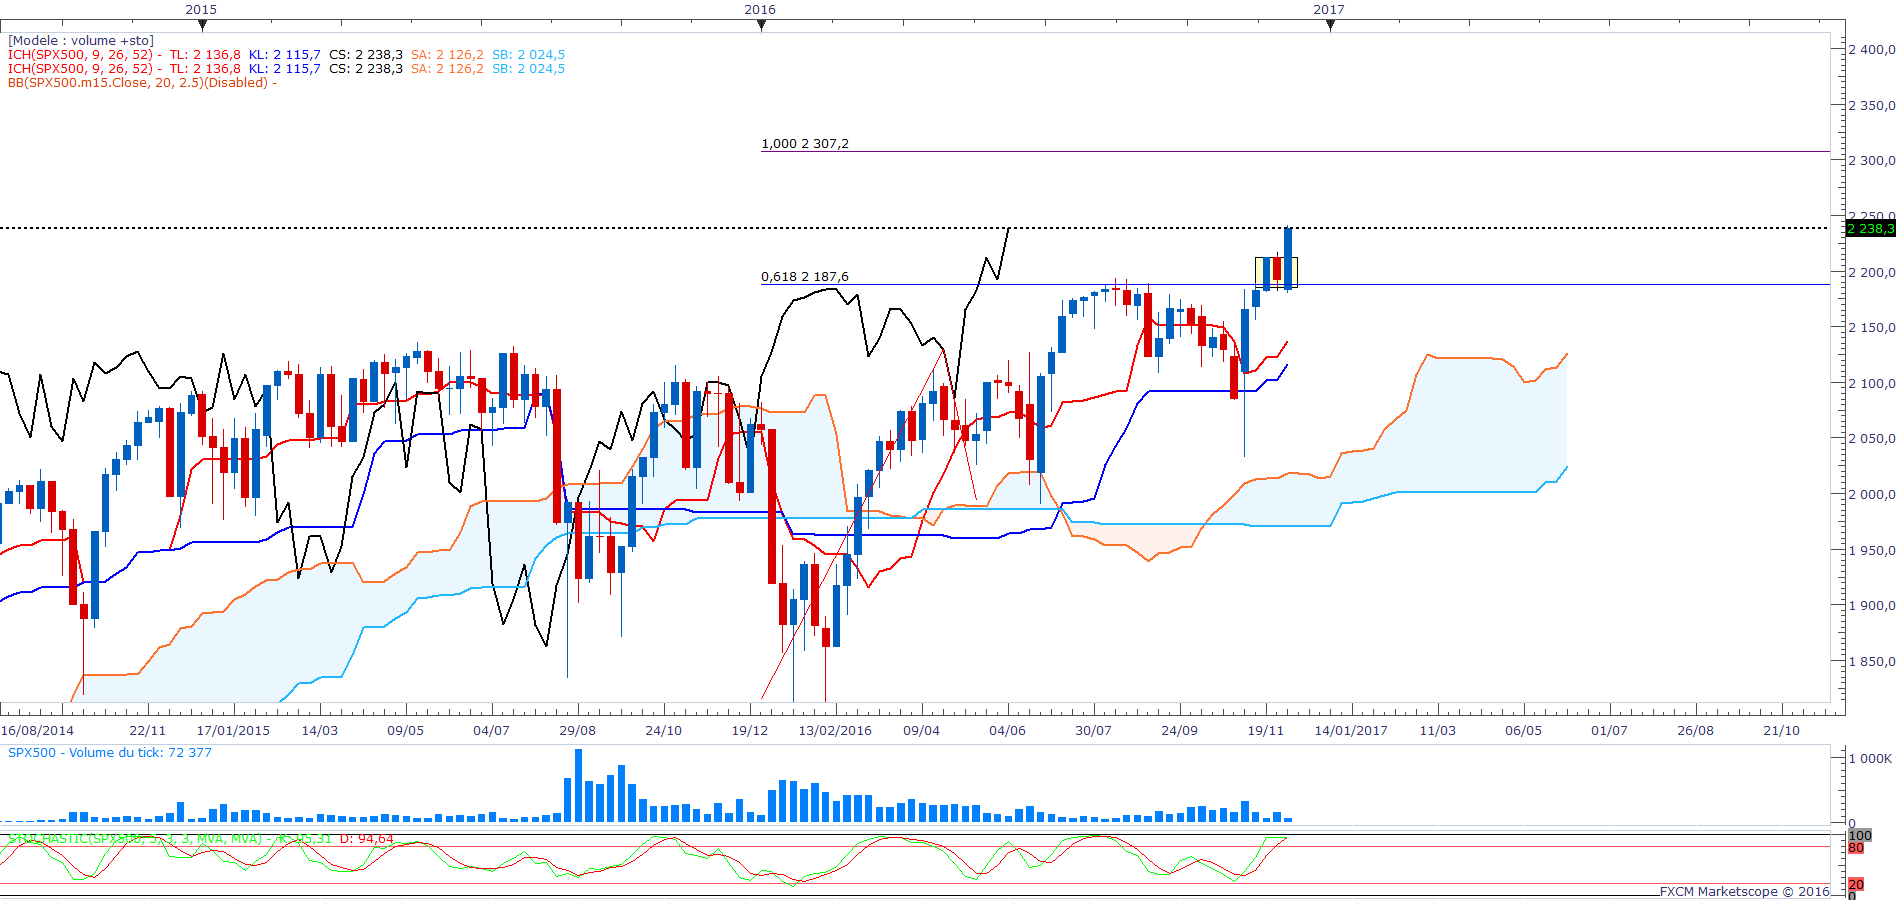Click the Modele volume +sto label
1903x900 pixels.
[81, 41]
